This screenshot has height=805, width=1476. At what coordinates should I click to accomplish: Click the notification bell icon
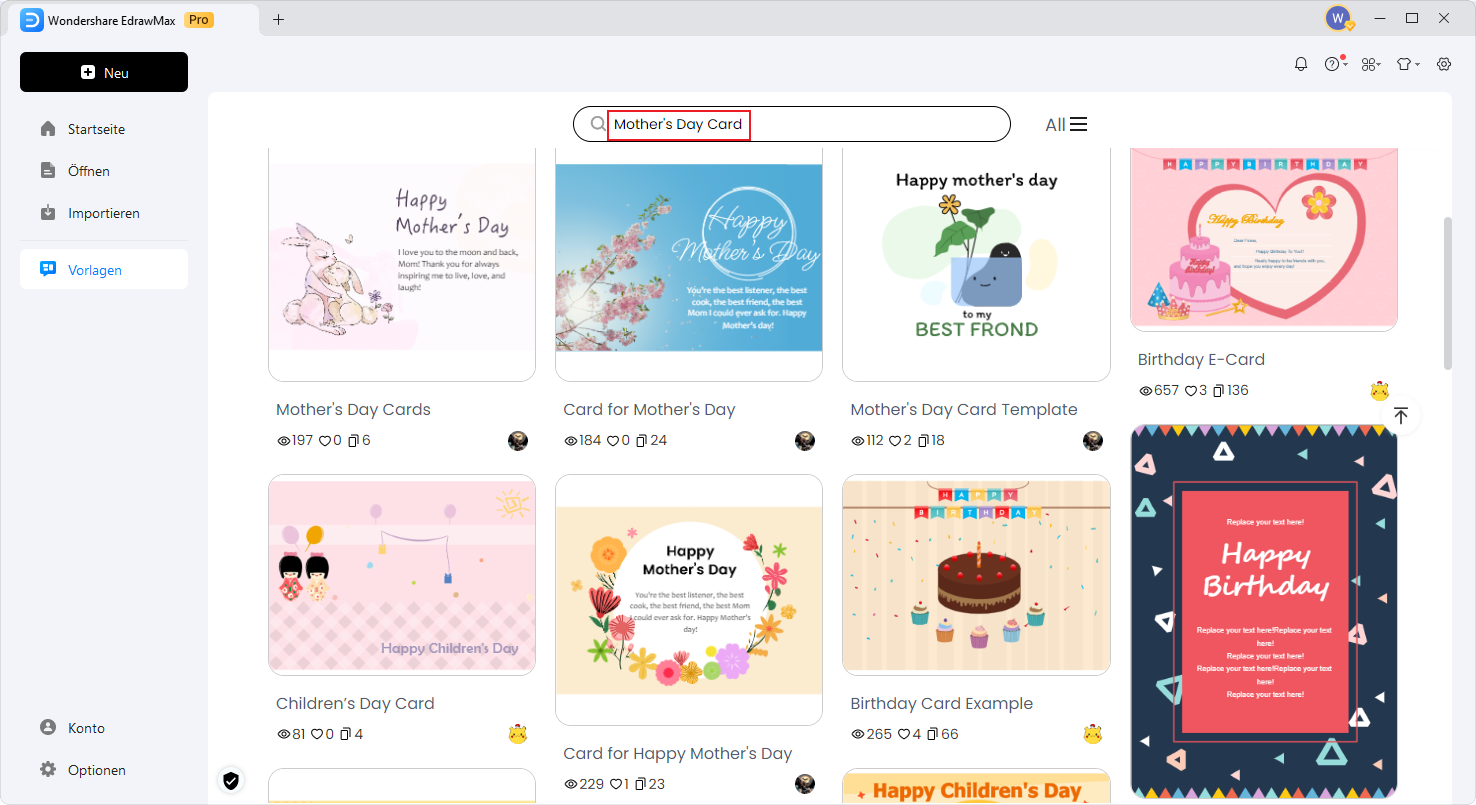pos(1300,64)
